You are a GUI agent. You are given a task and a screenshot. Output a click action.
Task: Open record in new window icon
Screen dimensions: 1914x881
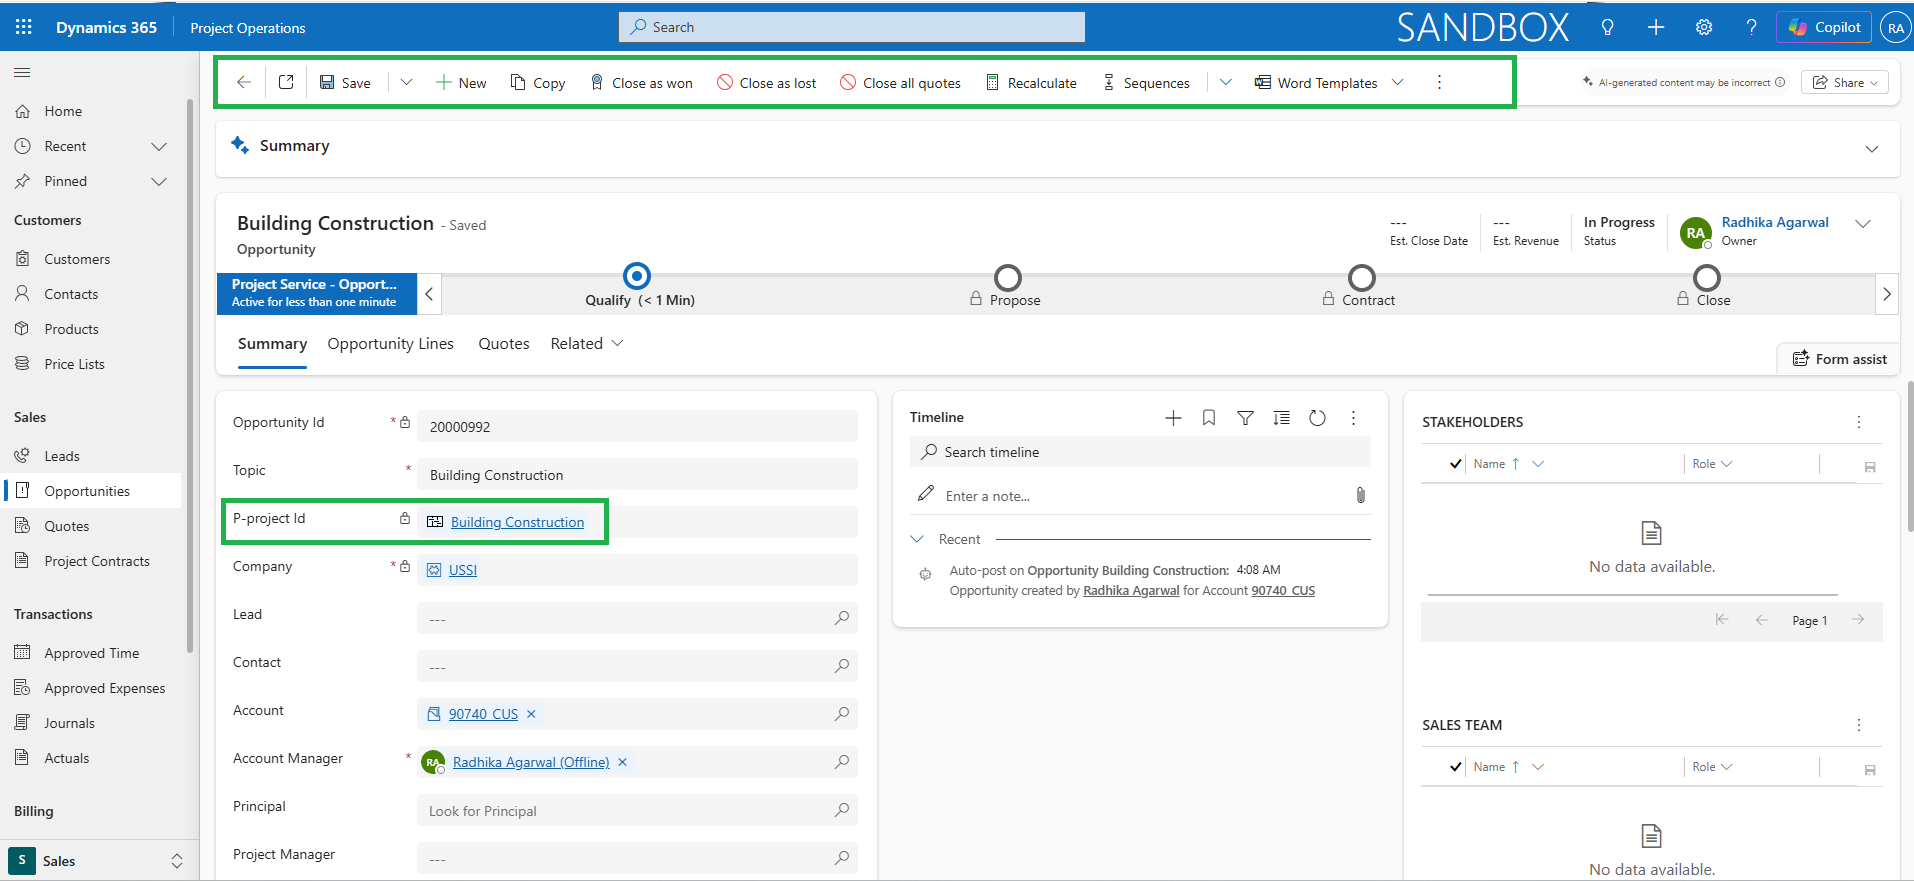coord(286,82)
